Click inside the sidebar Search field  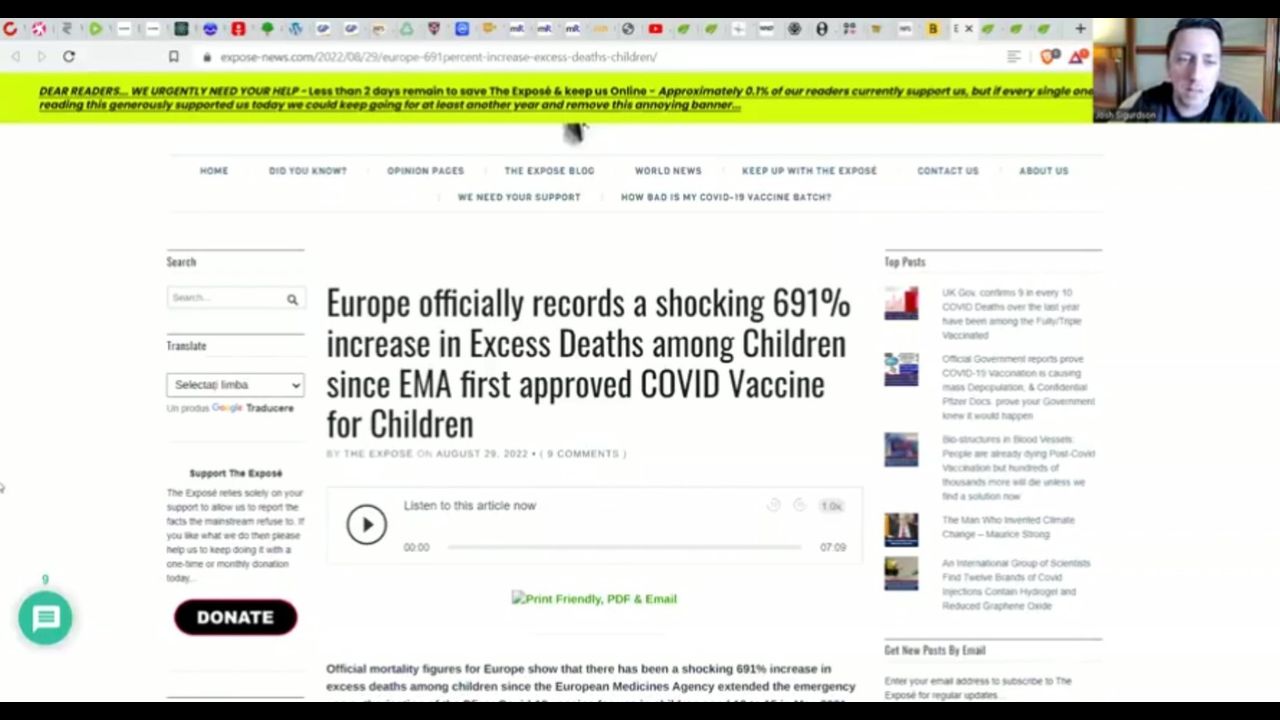tap(225, 298)
